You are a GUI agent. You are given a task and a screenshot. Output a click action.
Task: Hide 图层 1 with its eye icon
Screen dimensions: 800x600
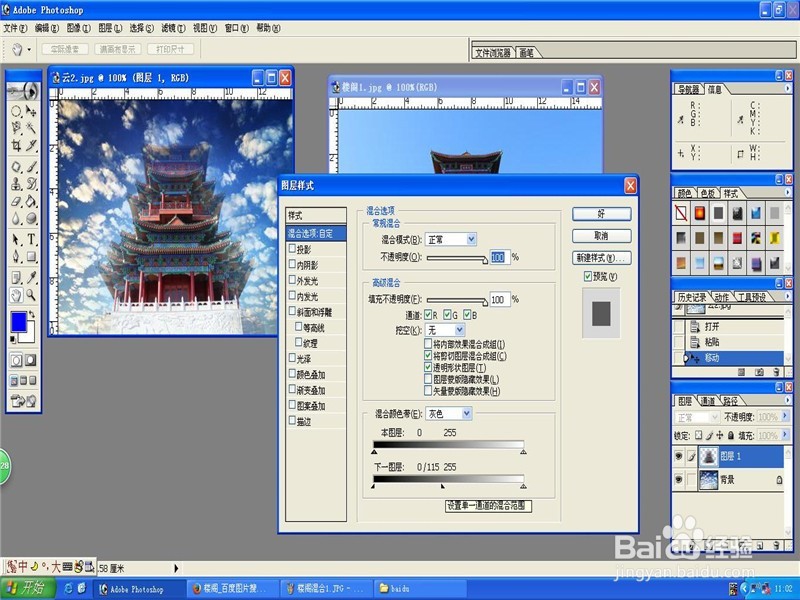[679, 456]
